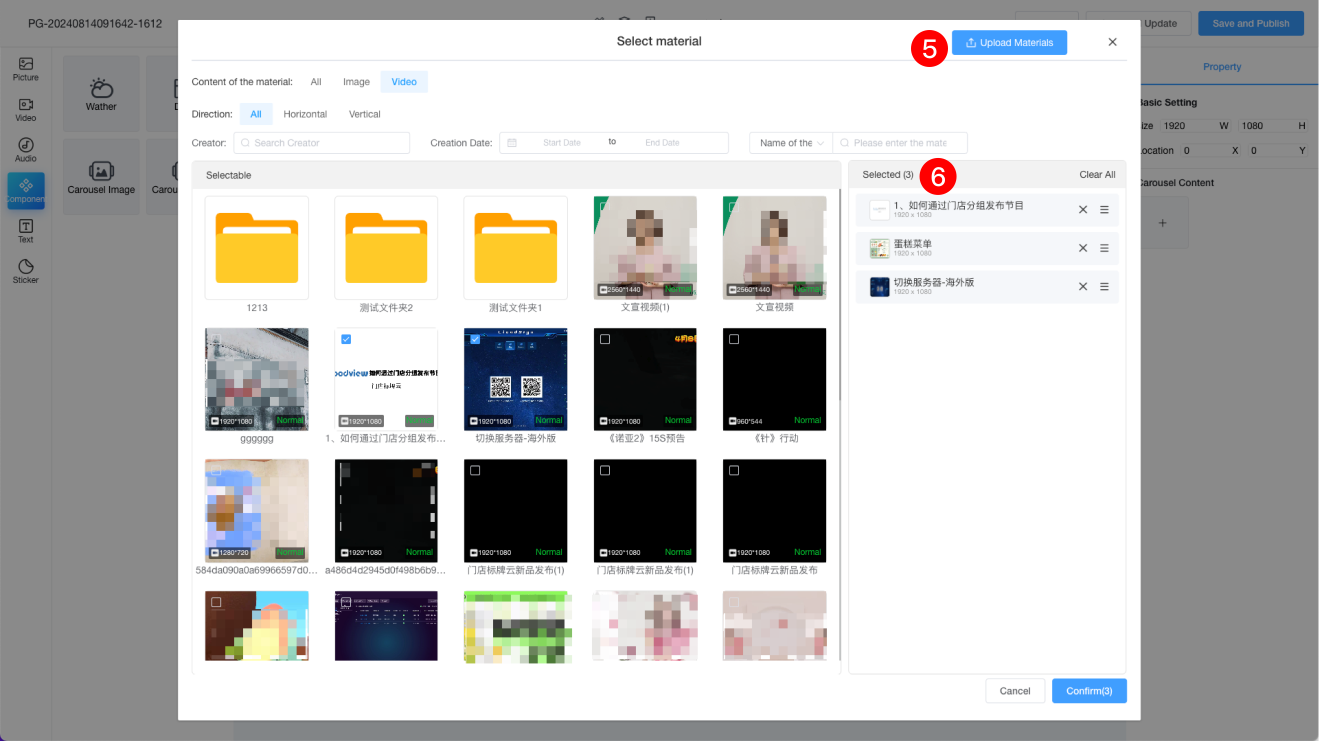
Task: Check the 584da090a0a69966597d0 video checkbox
Action: click(216, 470)
